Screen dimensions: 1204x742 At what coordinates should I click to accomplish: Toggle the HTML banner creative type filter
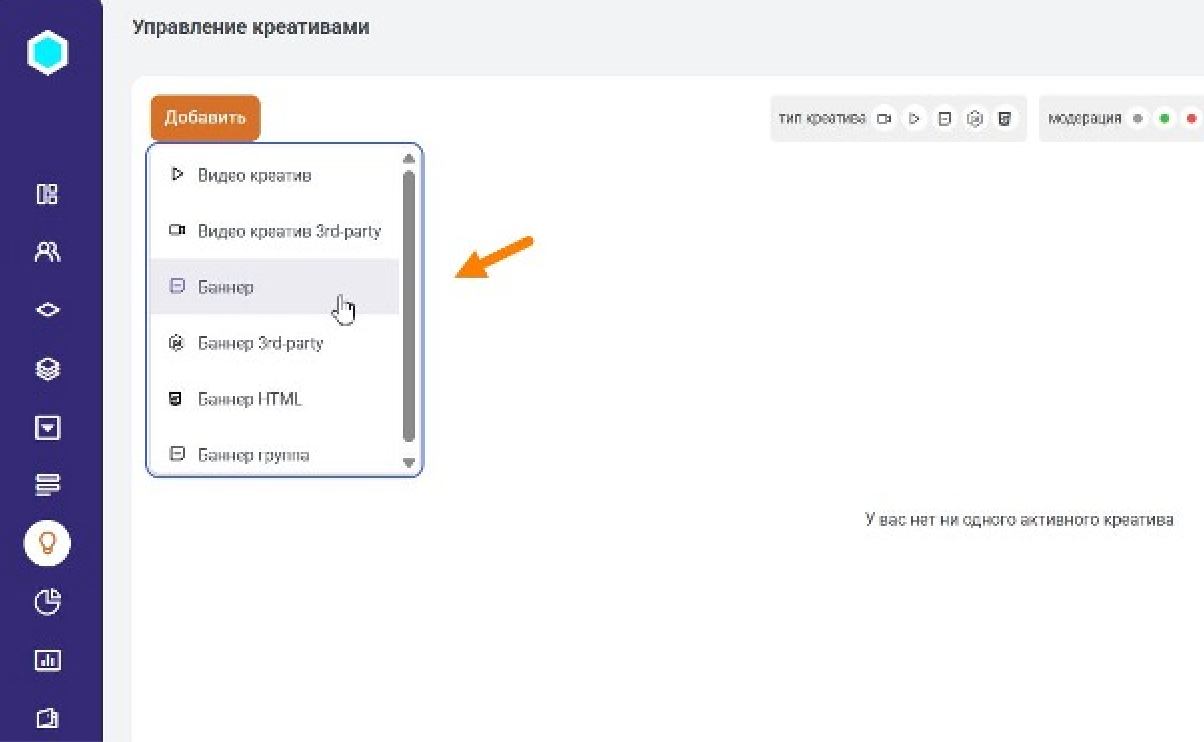coord(1005,119)
